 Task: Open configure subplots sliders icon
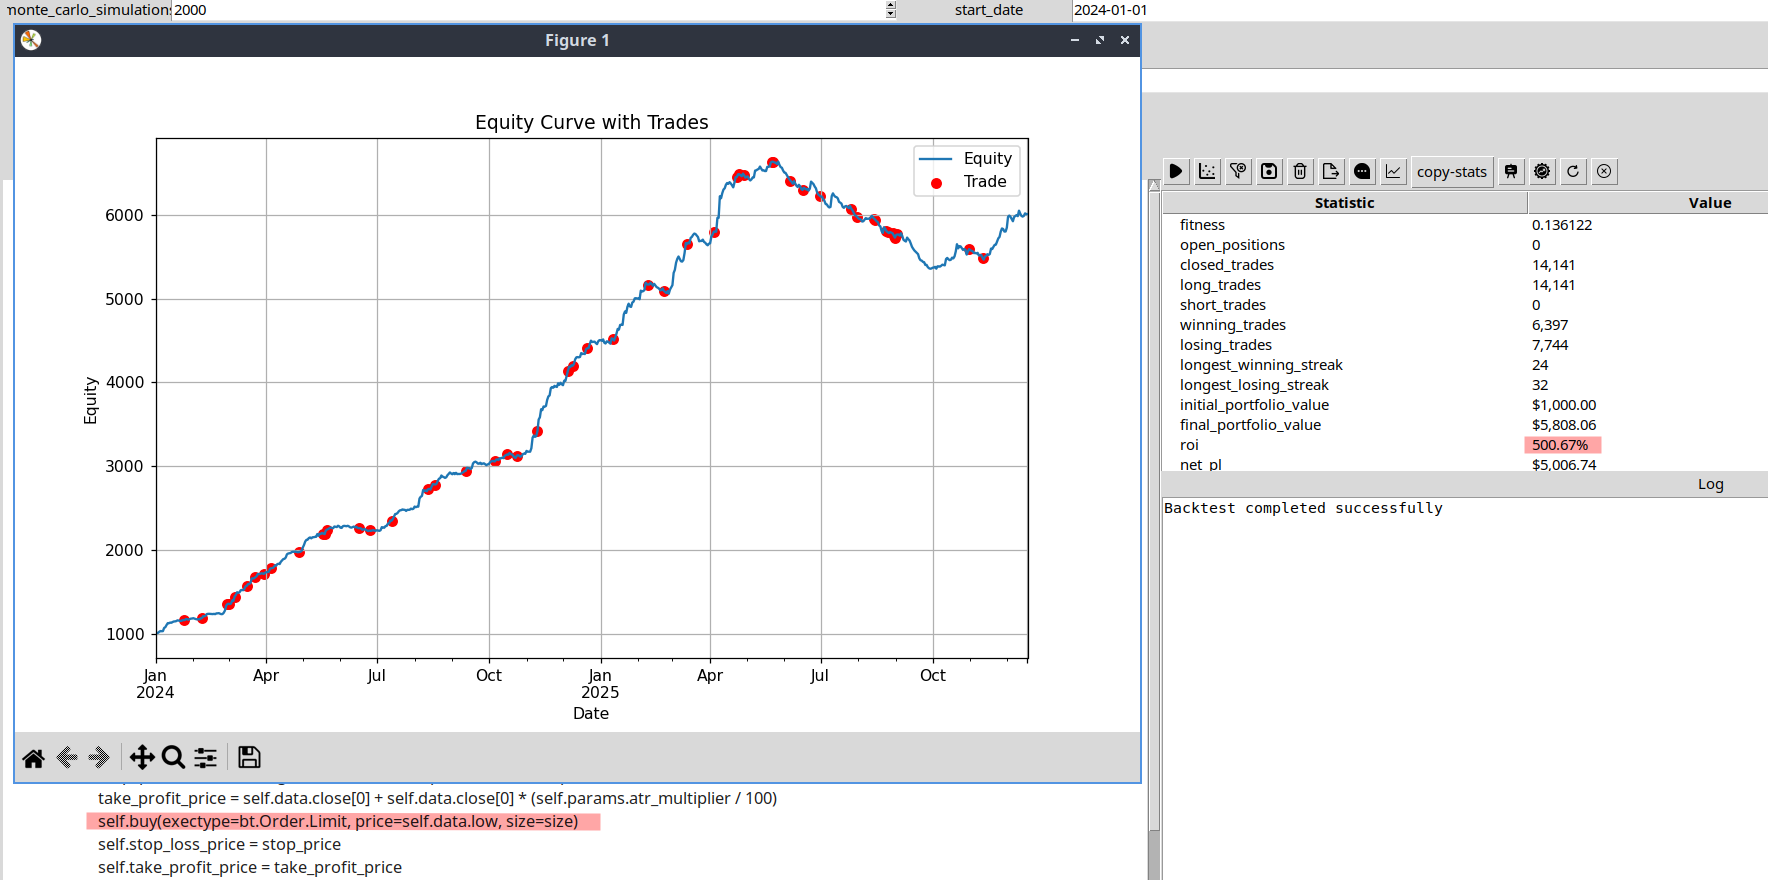(x=205, y=758)
